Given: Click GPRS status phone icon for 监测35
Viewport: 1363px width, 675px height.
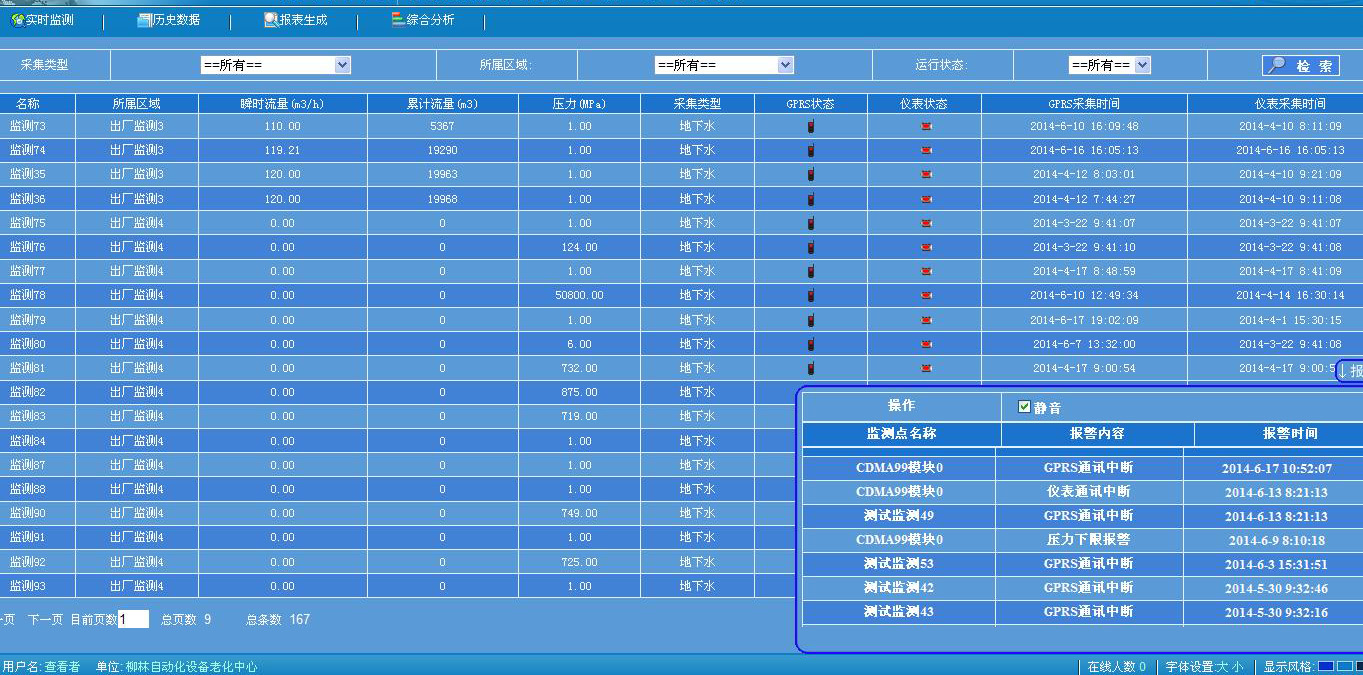Looking at the screenshot, I should coord(810,175).
